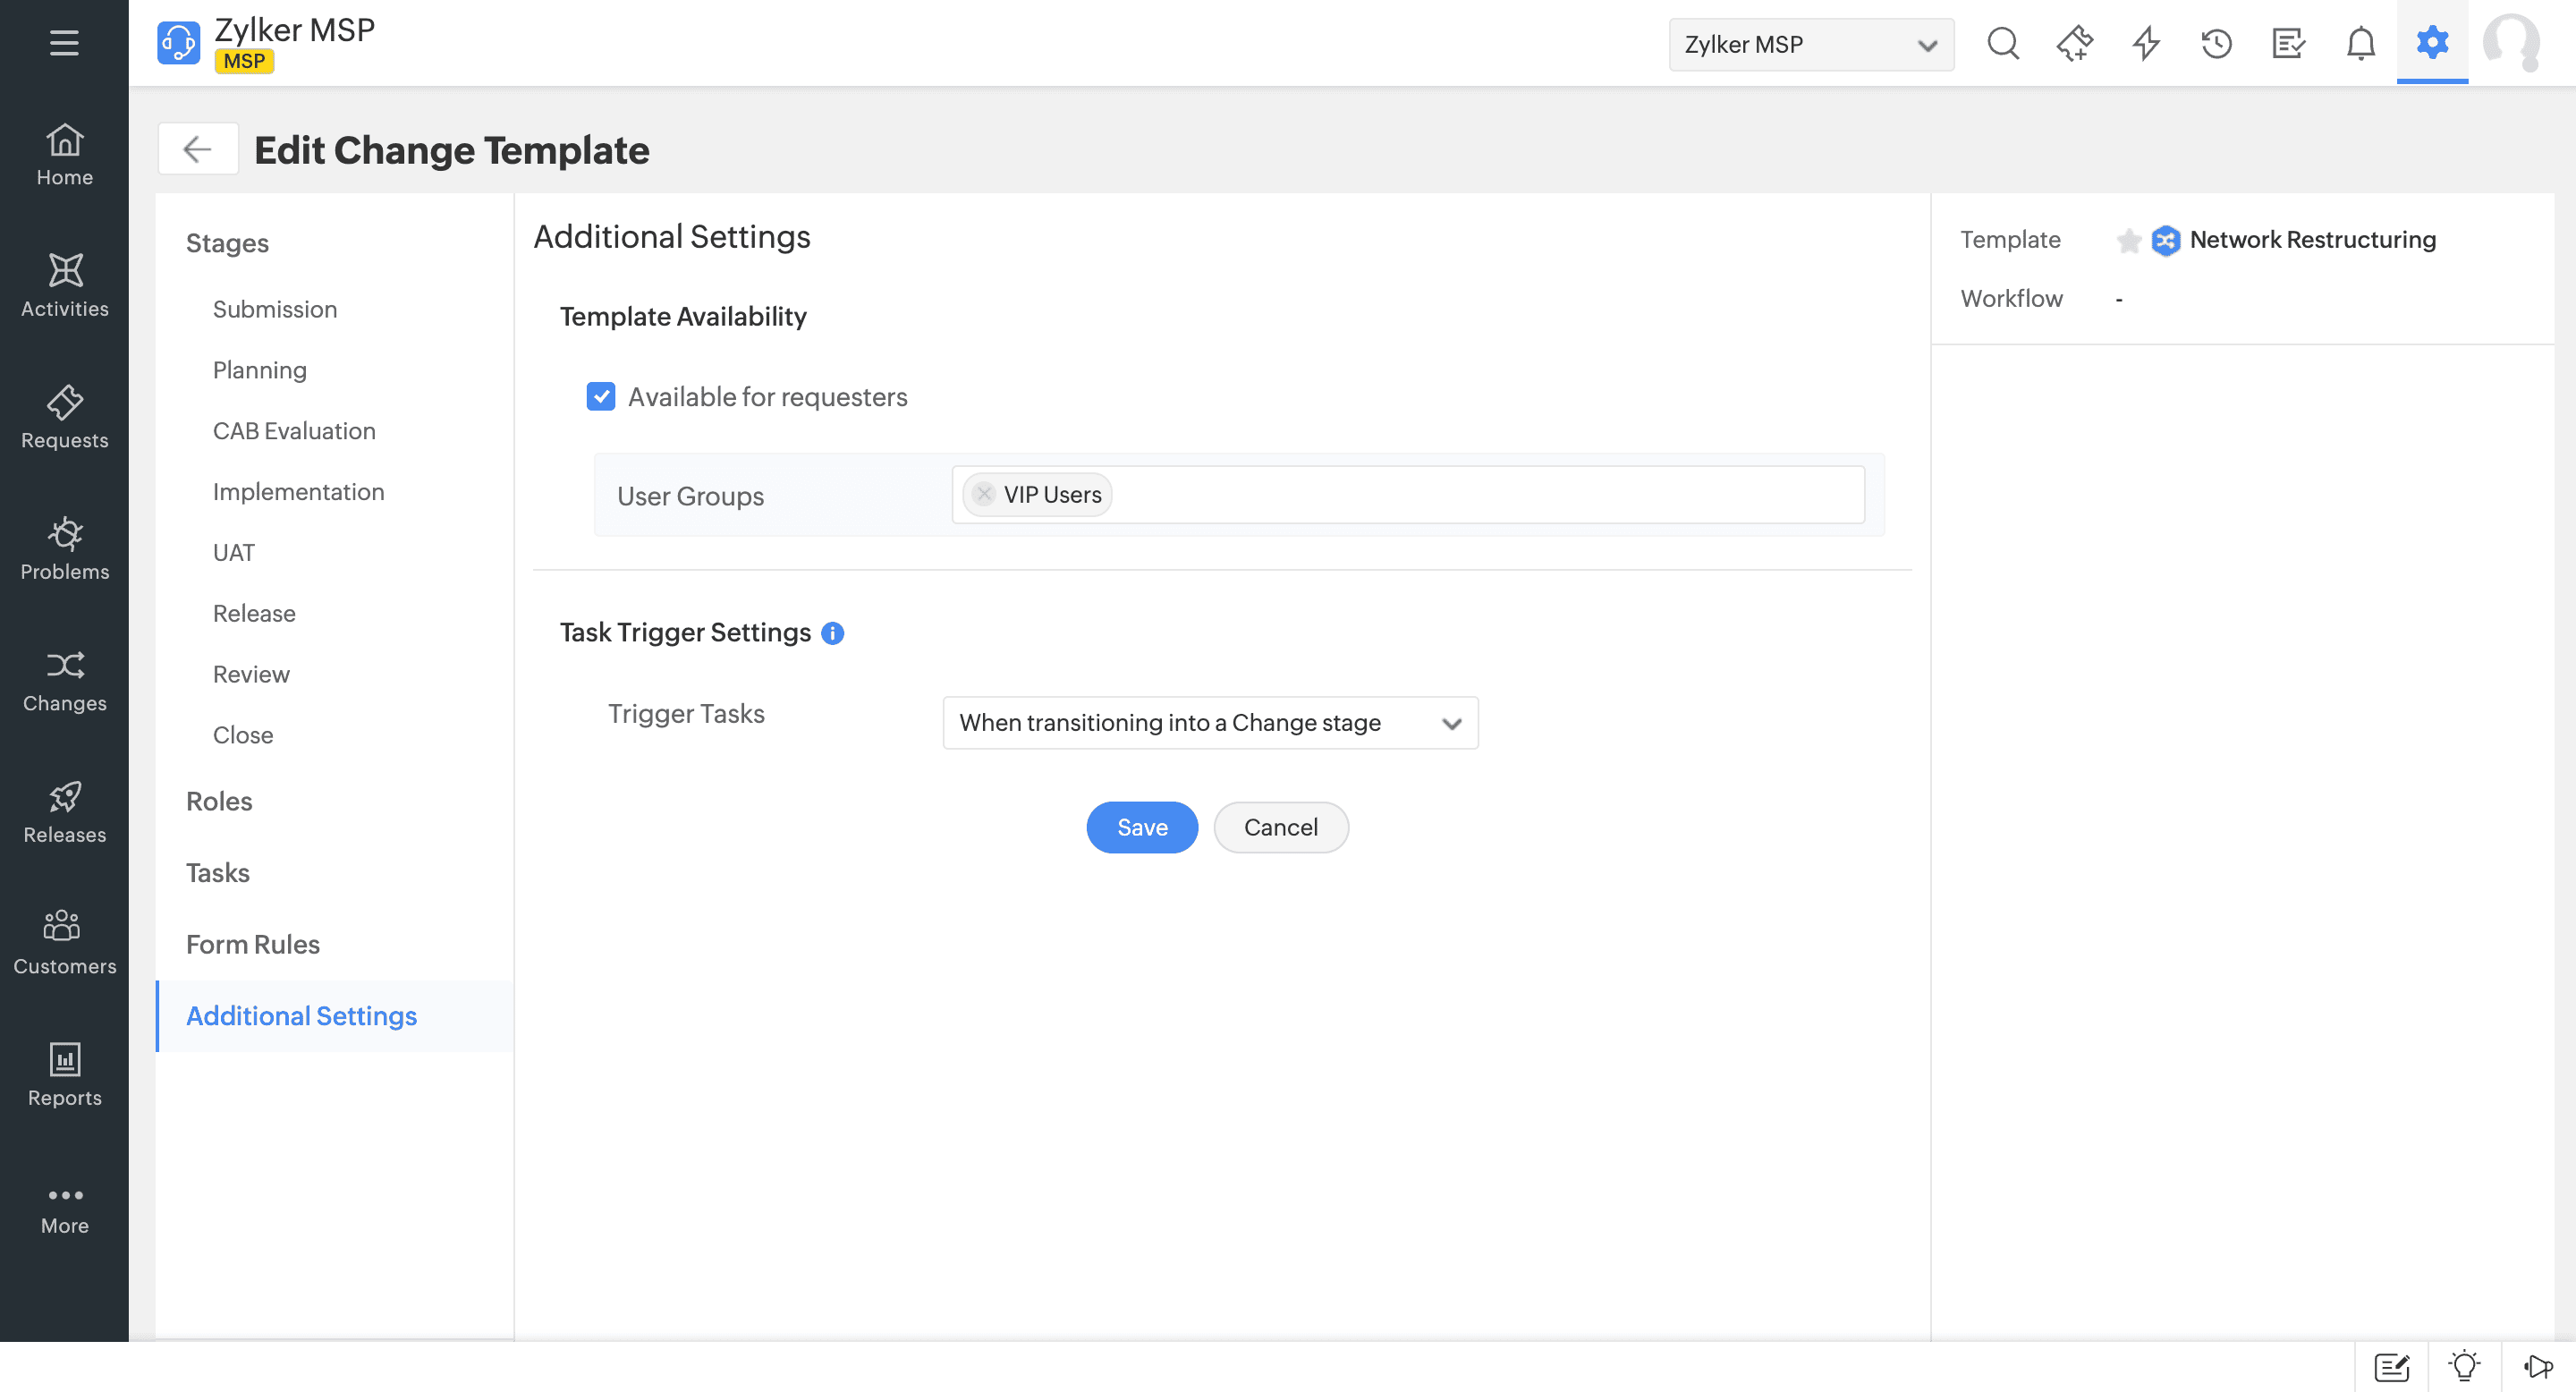
Task: Toggle the hamburger menu to collapse sidebar
Action: click(x=64, y=43)
